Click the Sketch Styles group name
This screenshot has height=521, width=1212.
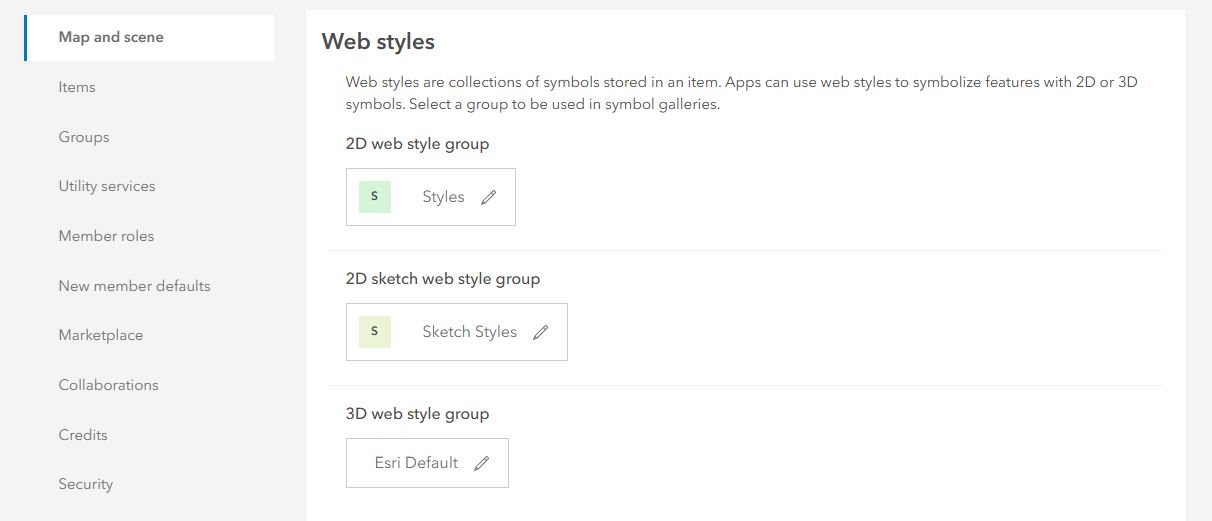click(x=469, y=332)
